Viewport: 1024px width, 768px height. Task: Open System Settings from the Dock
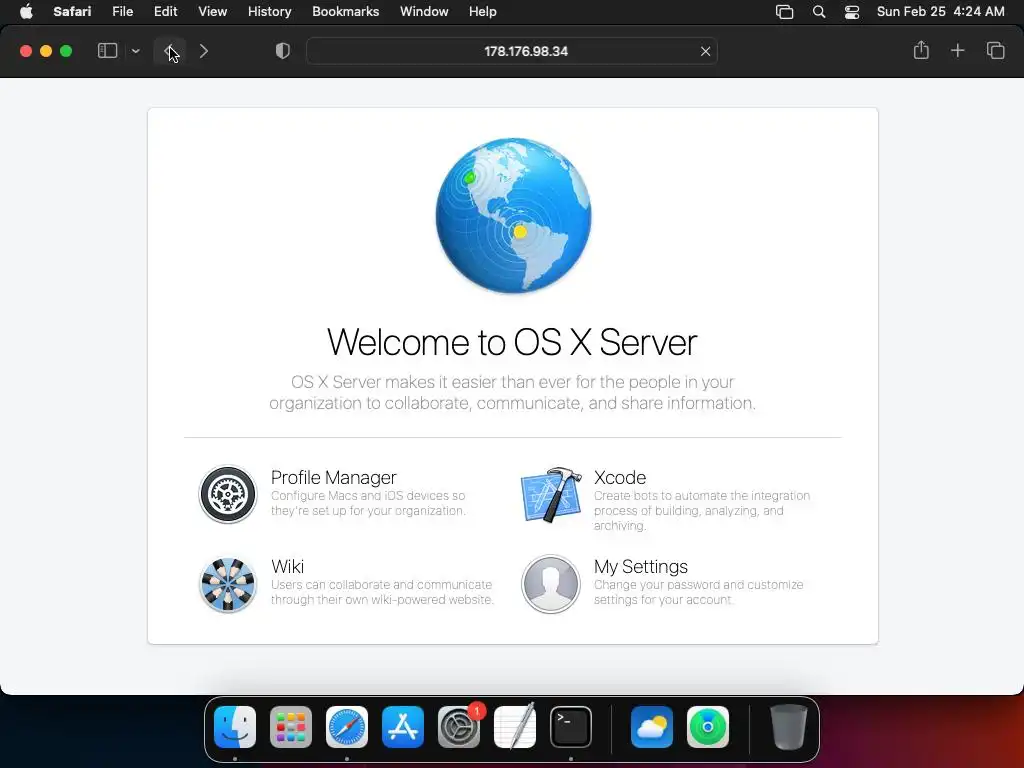pos(458,726)
